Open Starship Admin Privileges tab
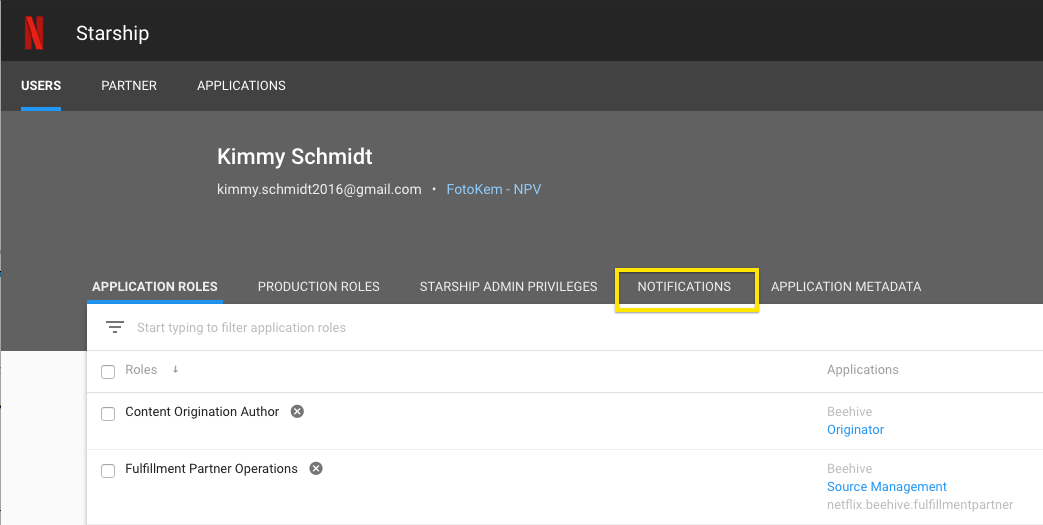The height and width of the screenshot is (525, 1043). [x=508, y=287]
